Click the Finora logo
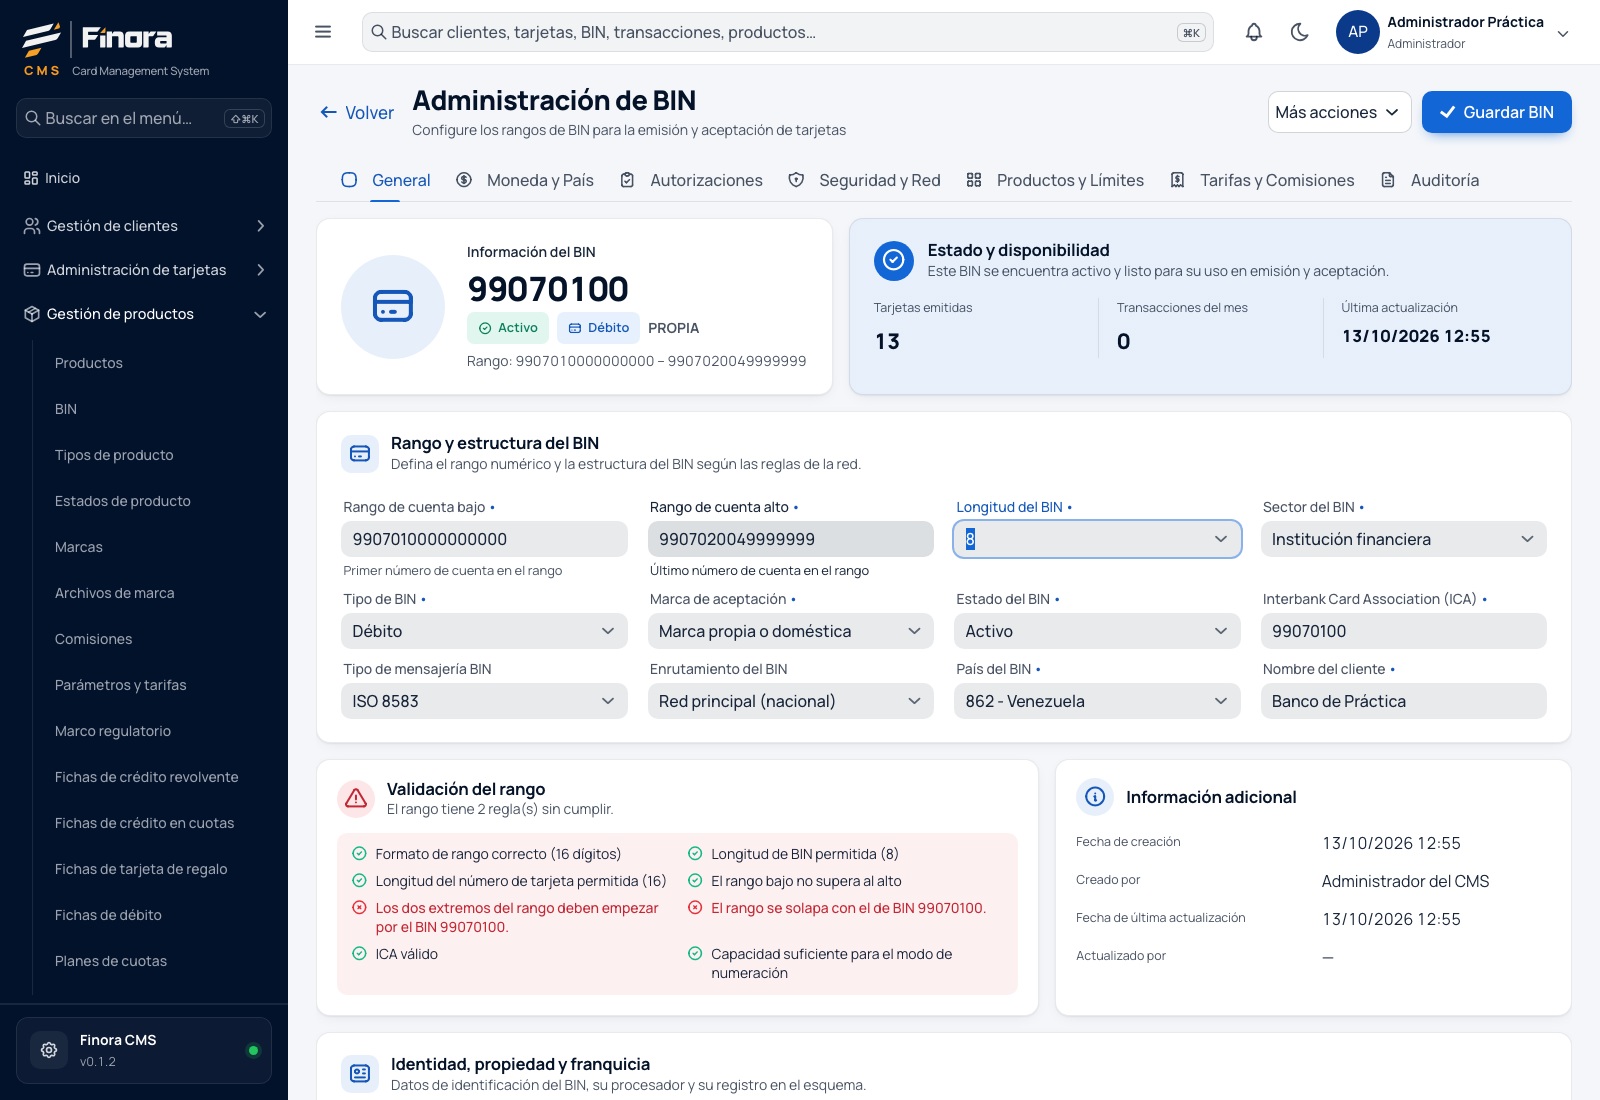 [97, 39]
